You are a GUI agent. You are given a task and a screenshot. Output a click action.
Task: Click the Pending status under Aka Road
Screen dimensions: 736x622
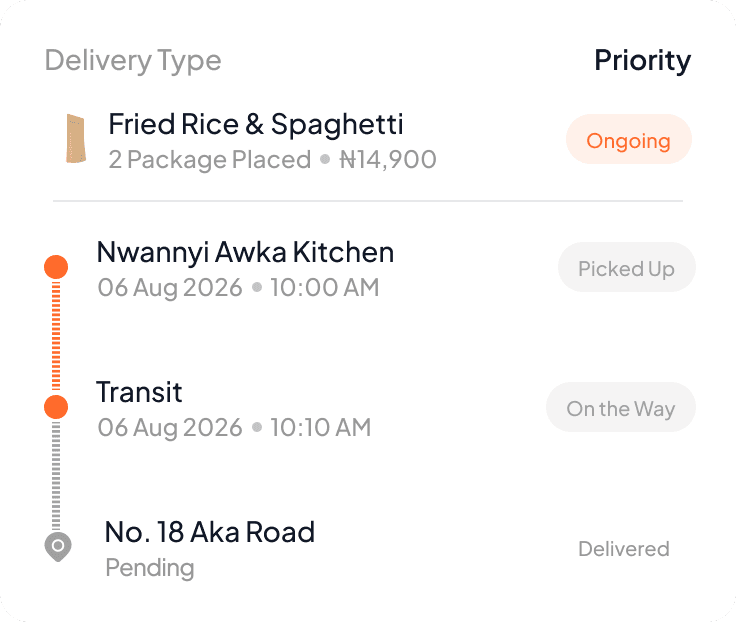(150, 568)
